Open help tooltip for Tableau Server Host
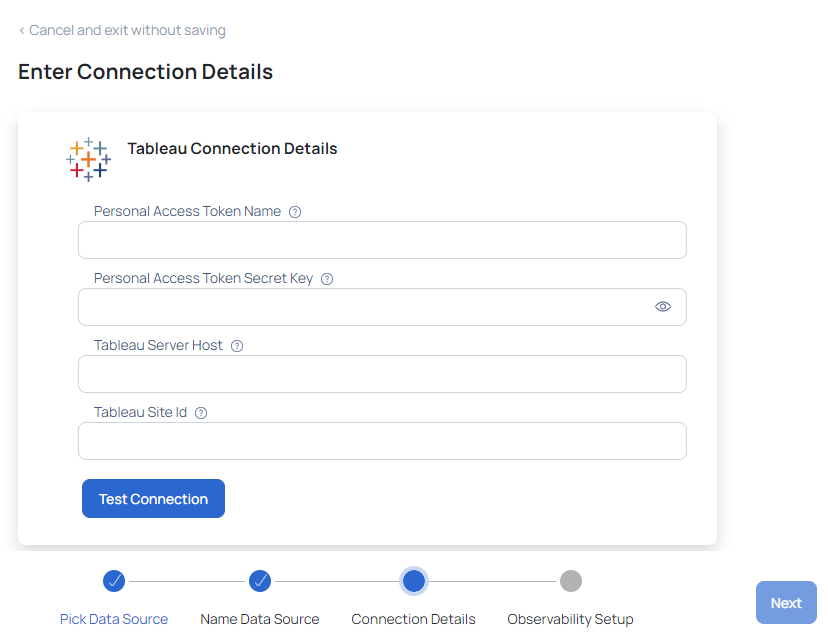Viewport: 828px width, 643px height. tap(237, 346)
